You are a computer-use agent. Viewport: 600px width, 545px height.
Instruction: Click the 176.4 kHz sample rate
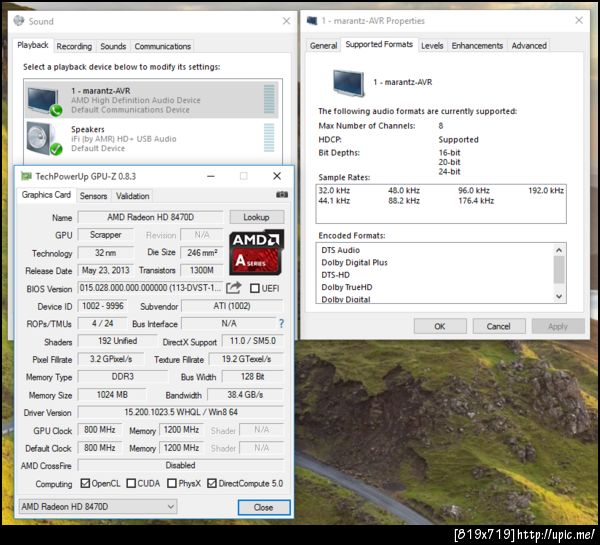[x=476, y=201]
